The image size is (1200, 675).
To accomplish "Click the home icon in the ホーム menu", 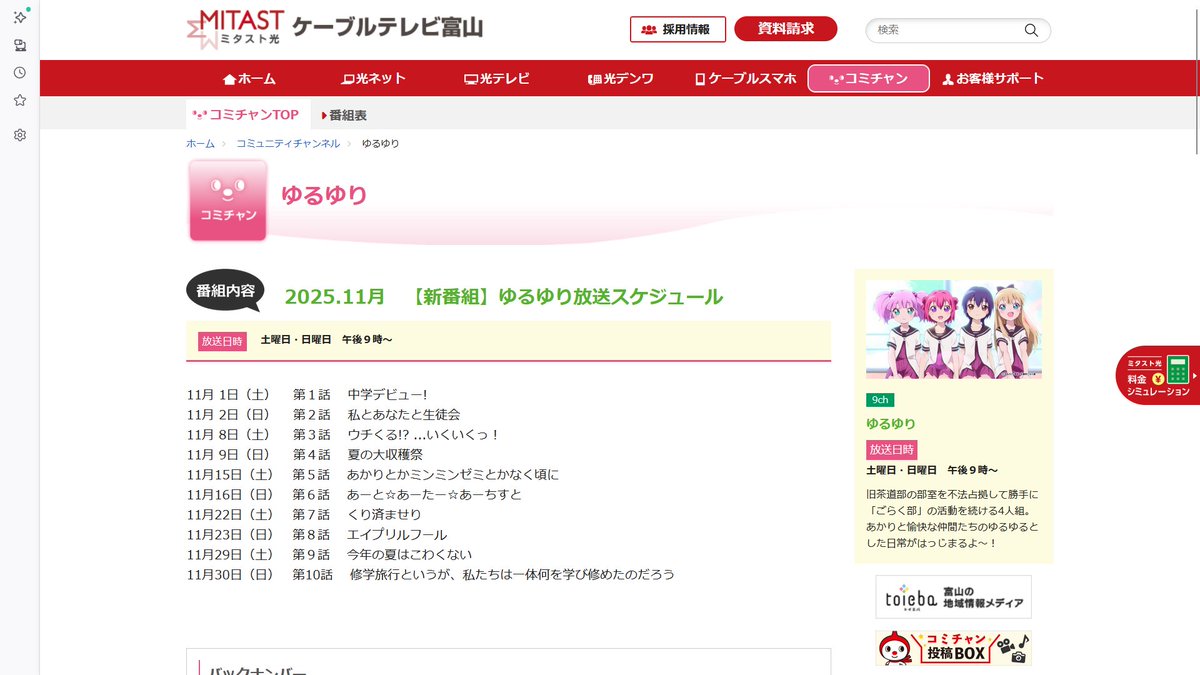I will point(230,78).
